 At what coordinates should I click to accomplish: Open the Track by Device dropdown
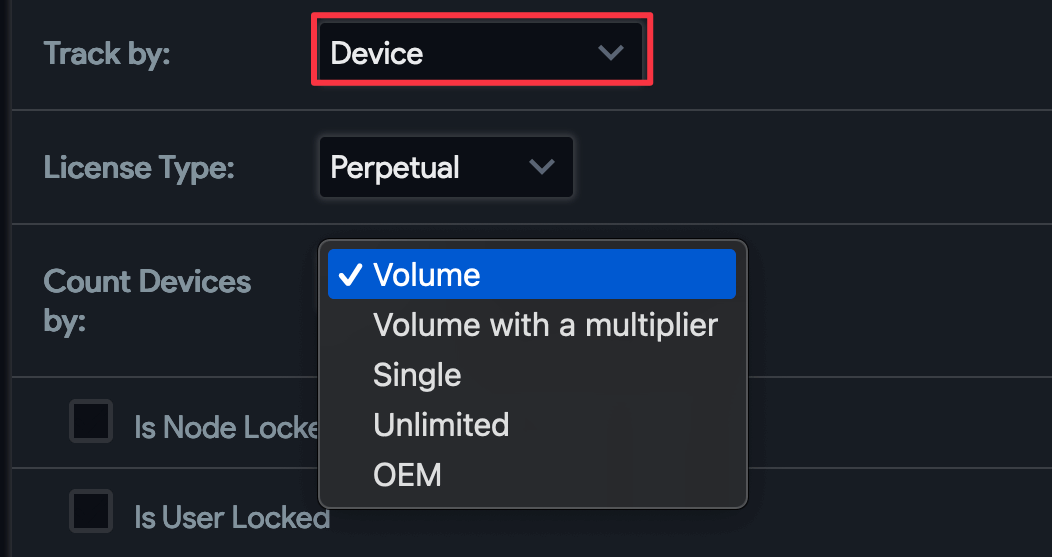pos(481,52)
